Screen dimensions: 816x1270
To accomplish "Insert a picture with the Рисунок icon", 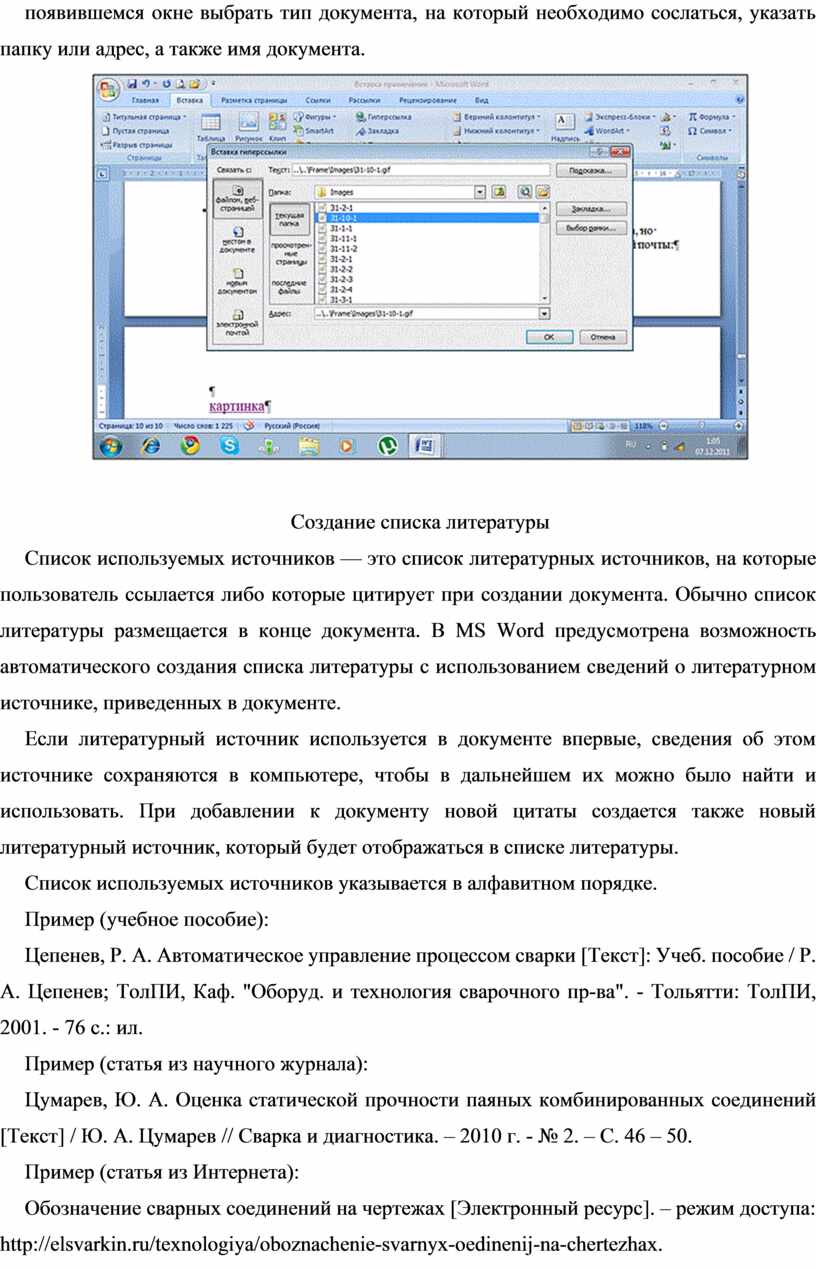I will (248, 127).
